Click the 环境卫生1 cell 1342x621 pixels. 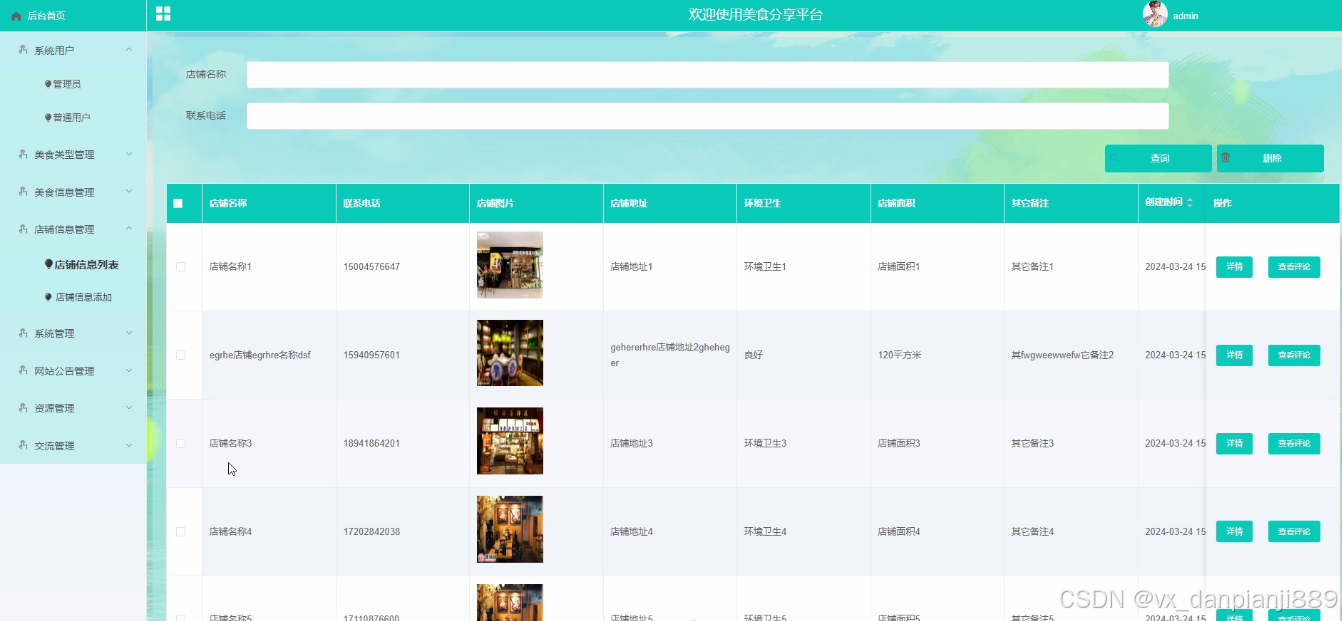point(765,267)
